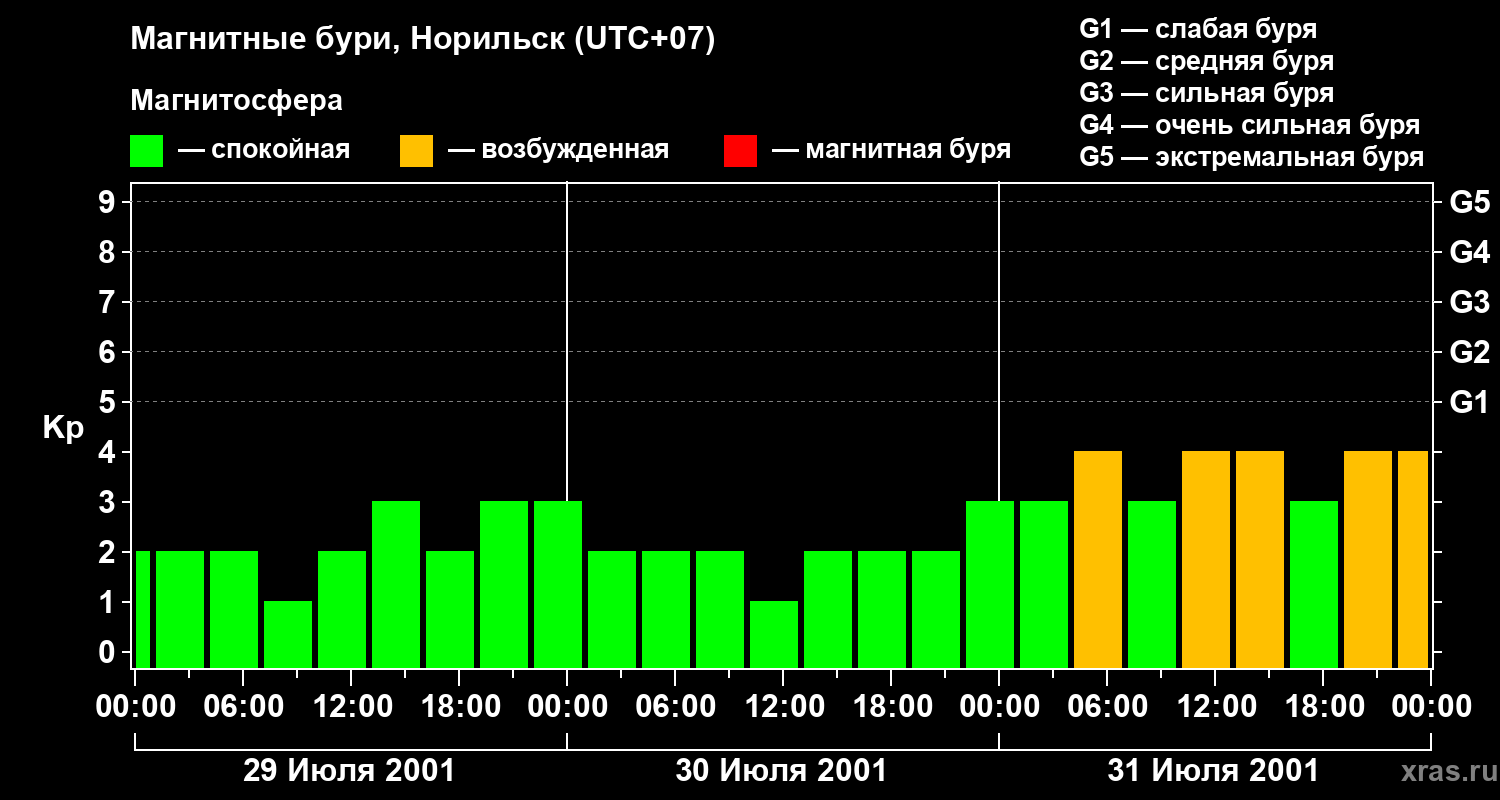
Task: Click the 'G1 — слабая буря' legend line
Action: pyautogui.click(x=1198, y=29)
